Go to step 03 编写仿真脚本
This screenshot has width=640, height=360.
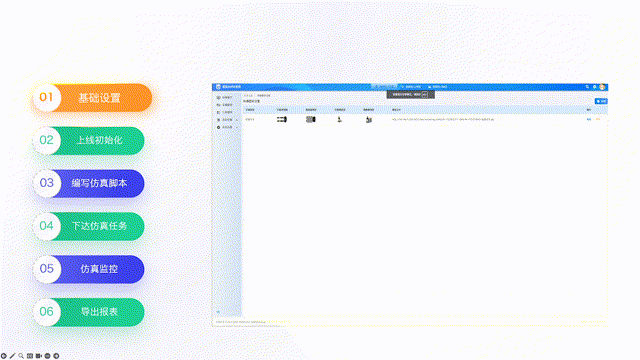coord(89,183)
